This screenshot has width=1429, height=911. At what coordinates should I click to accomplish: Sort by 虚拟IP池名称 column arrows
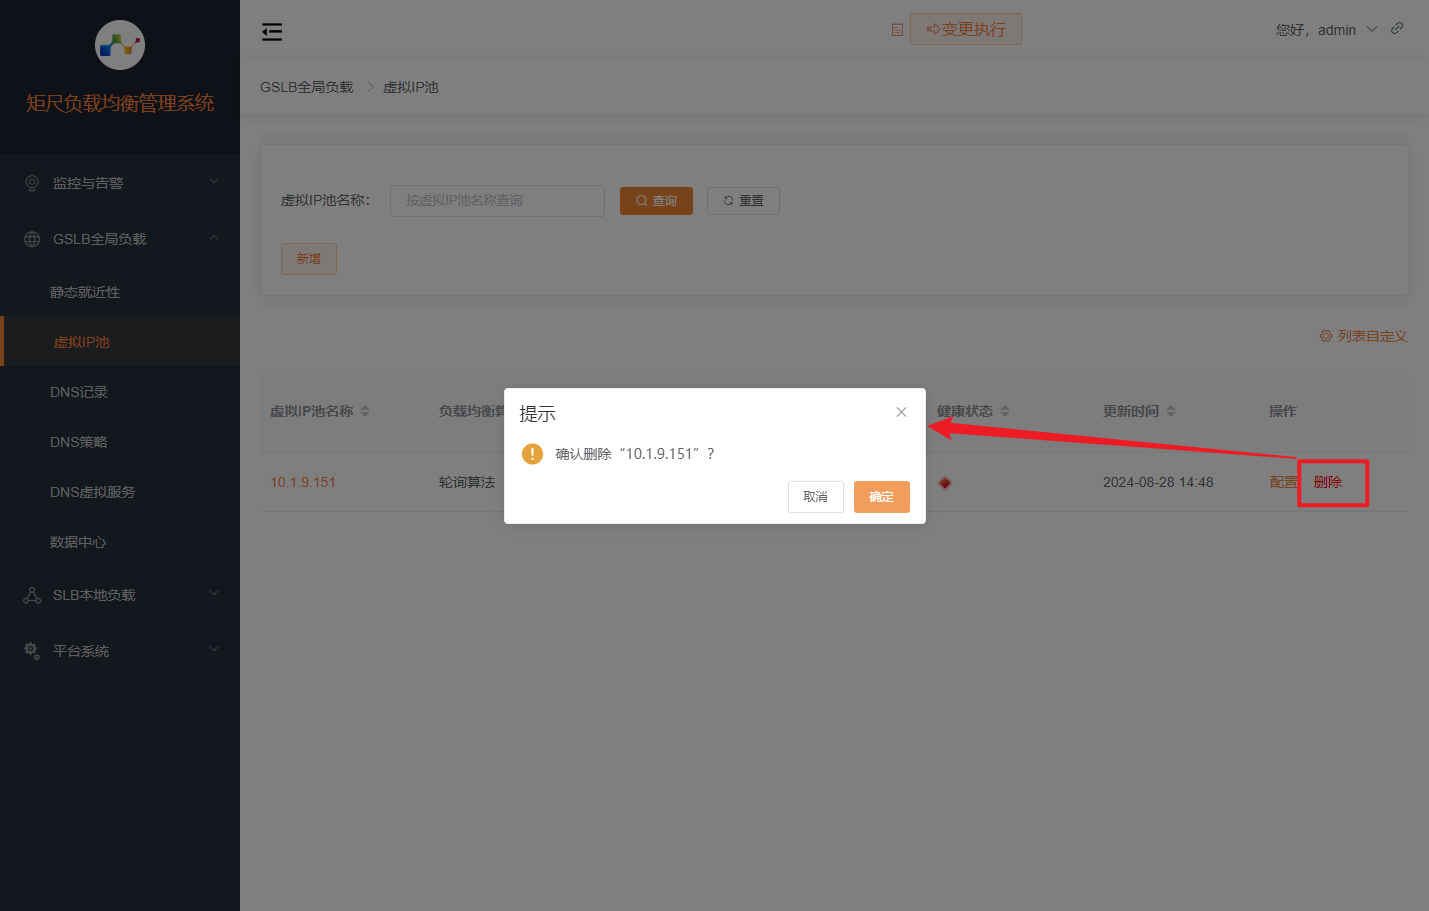[x=365, y=411]
